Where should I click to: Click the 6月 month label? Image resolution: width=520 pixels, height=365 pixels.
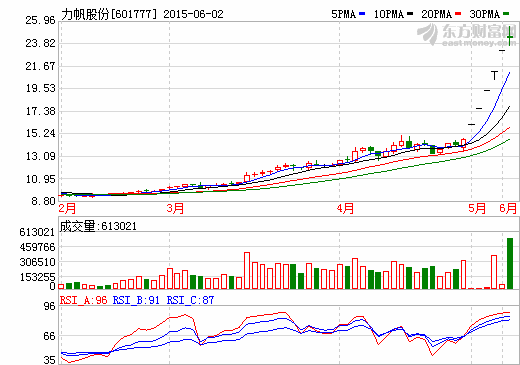tap(508, 208)
